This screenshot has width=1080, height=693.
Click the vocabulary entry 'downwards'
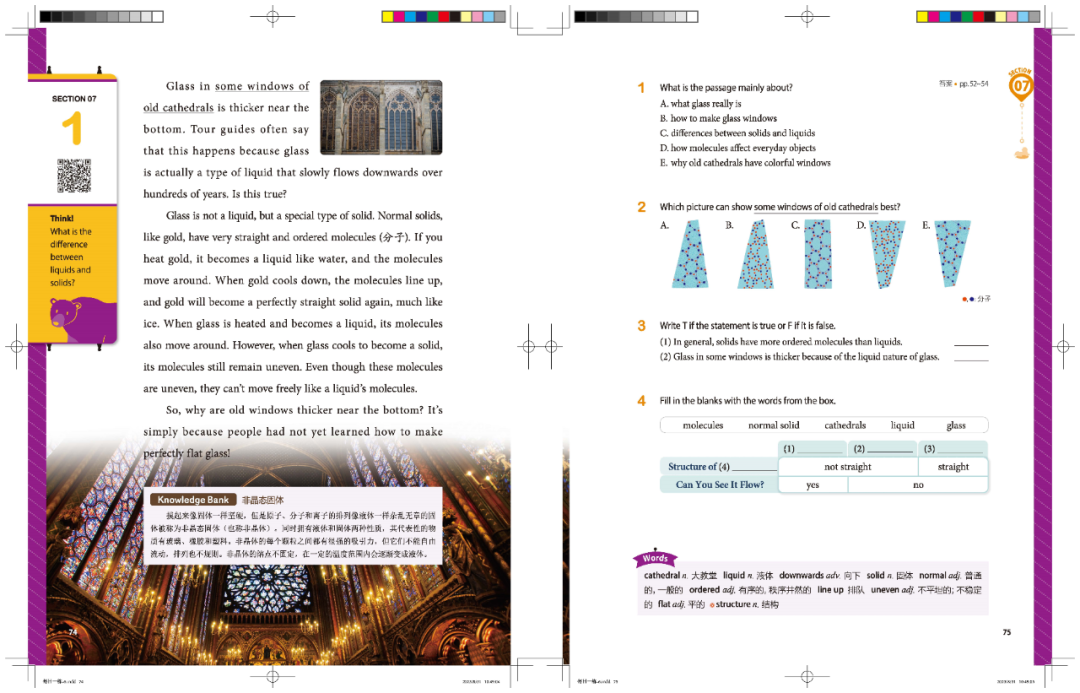802,575
